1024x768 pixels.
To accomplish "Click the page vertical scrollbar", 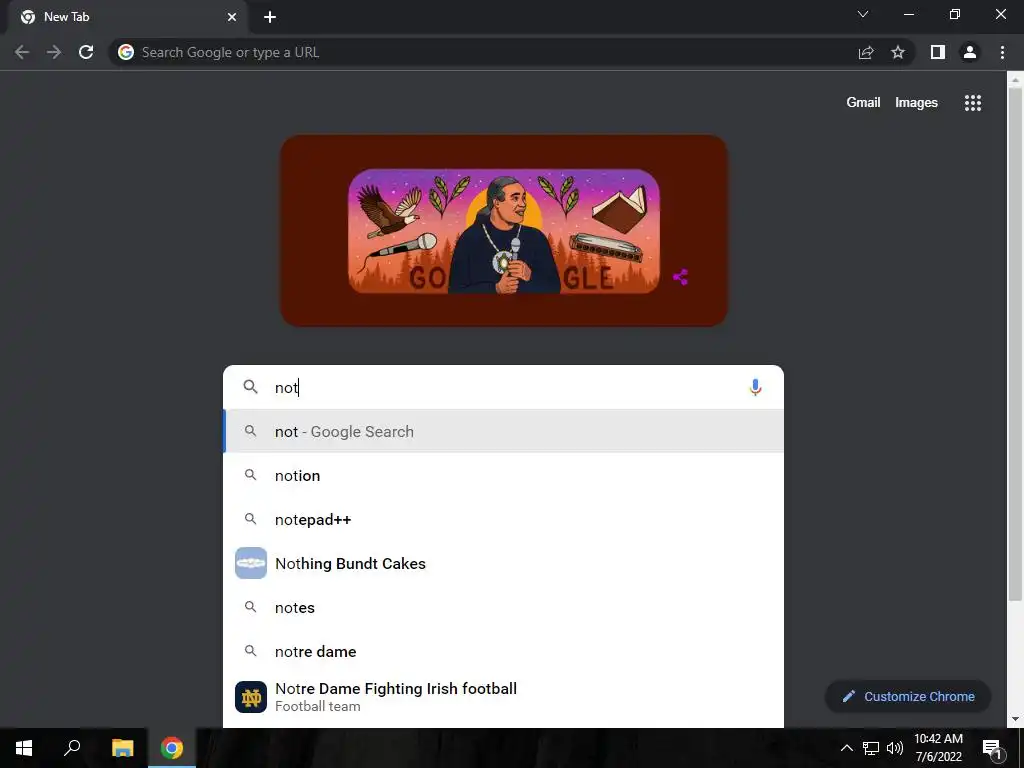I will tap(1014, 343).
